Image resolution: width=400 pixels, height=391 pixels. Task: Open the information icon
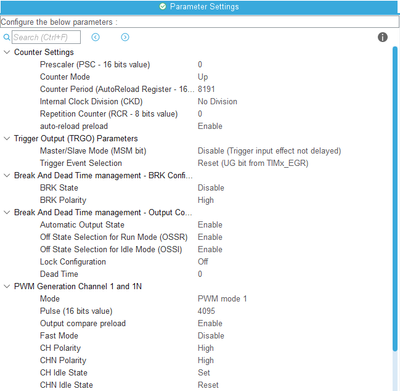click(383, 37)
